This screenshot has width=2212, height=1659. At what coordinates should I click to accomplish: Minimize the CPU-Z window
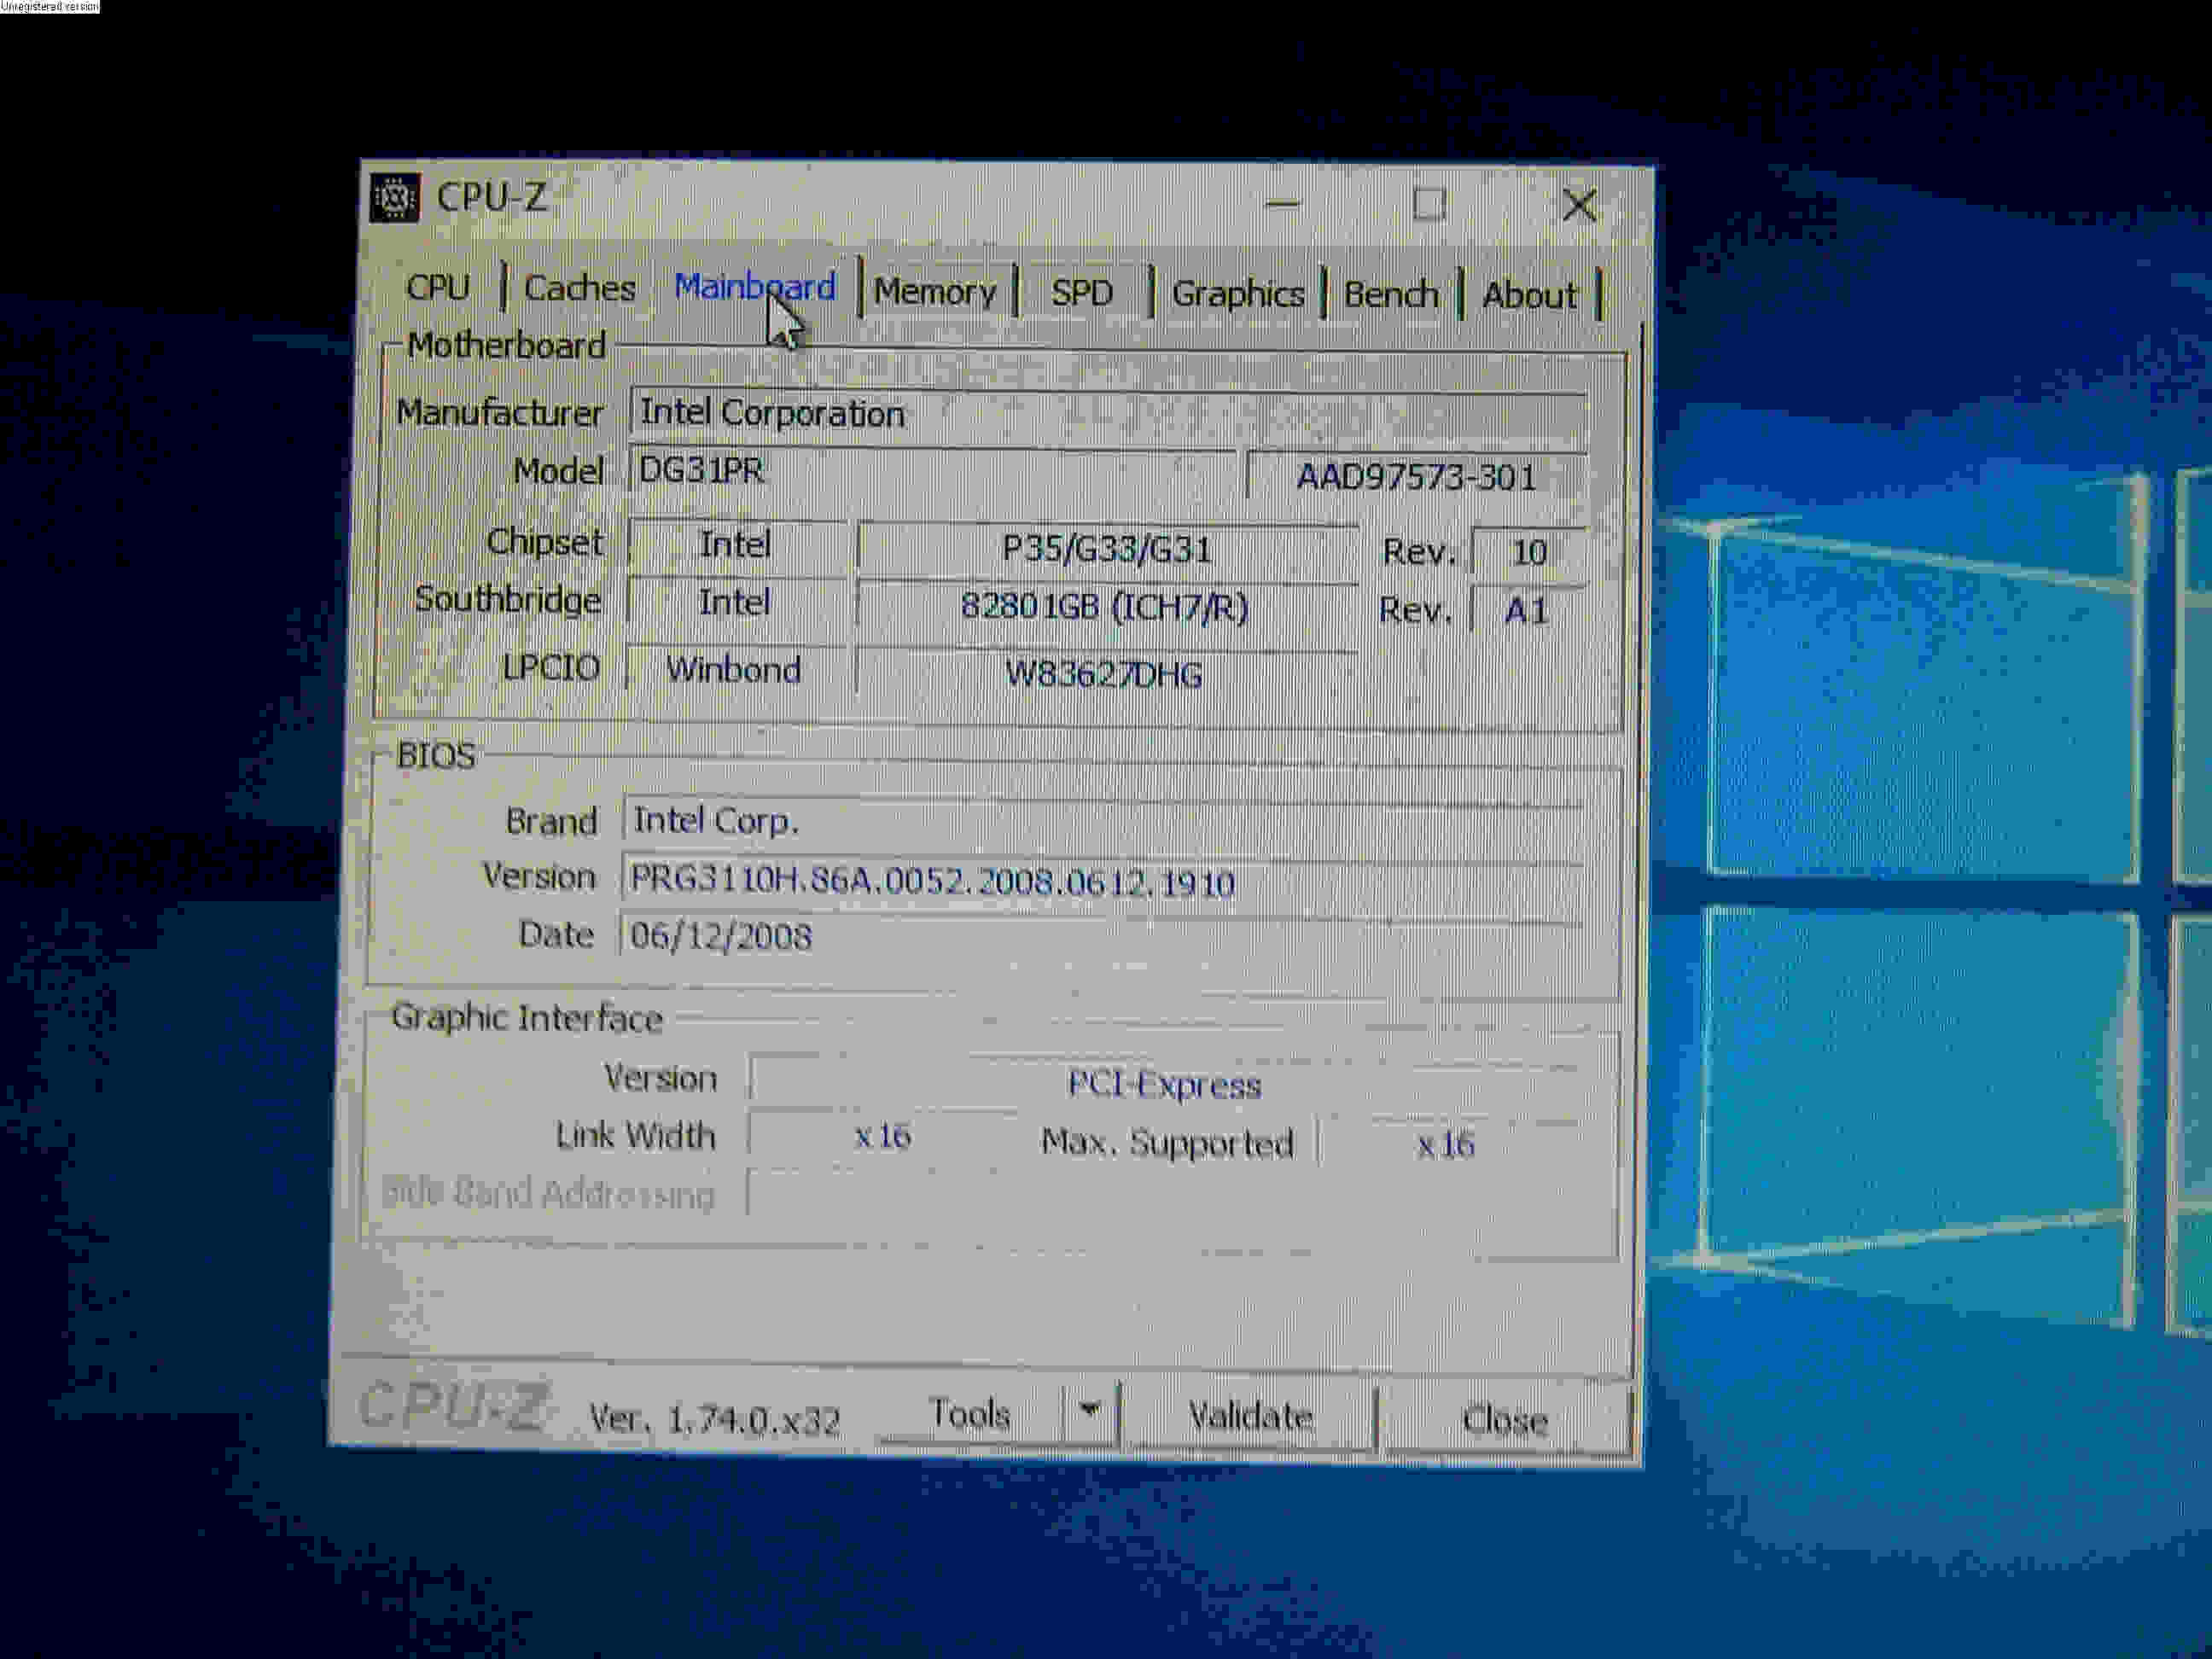pyautogui.click(x=1282, y=203)
